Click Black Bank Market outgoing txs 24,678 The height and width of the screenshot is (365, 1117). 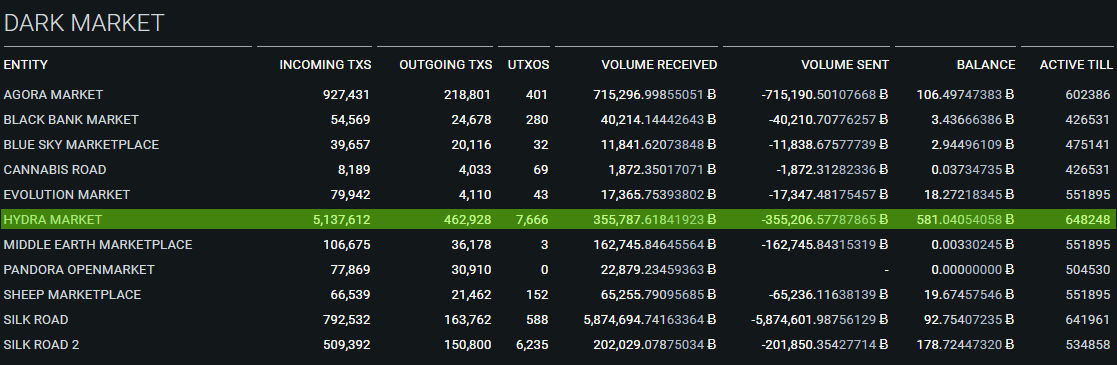[472, 120]
